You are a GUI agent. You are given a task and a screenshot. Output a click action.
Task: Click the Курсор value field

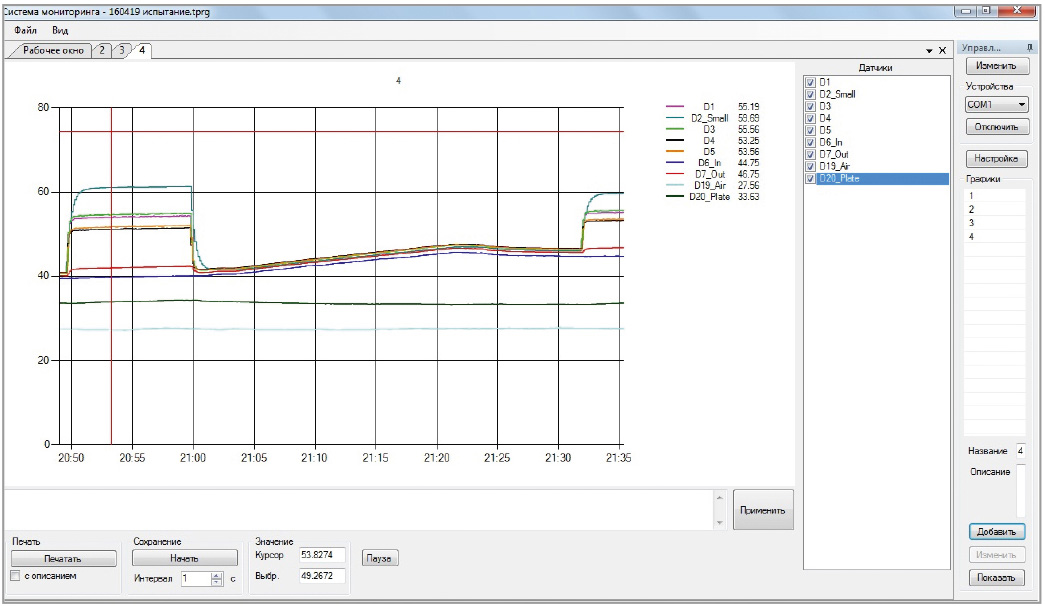click(x=322, y=555)
